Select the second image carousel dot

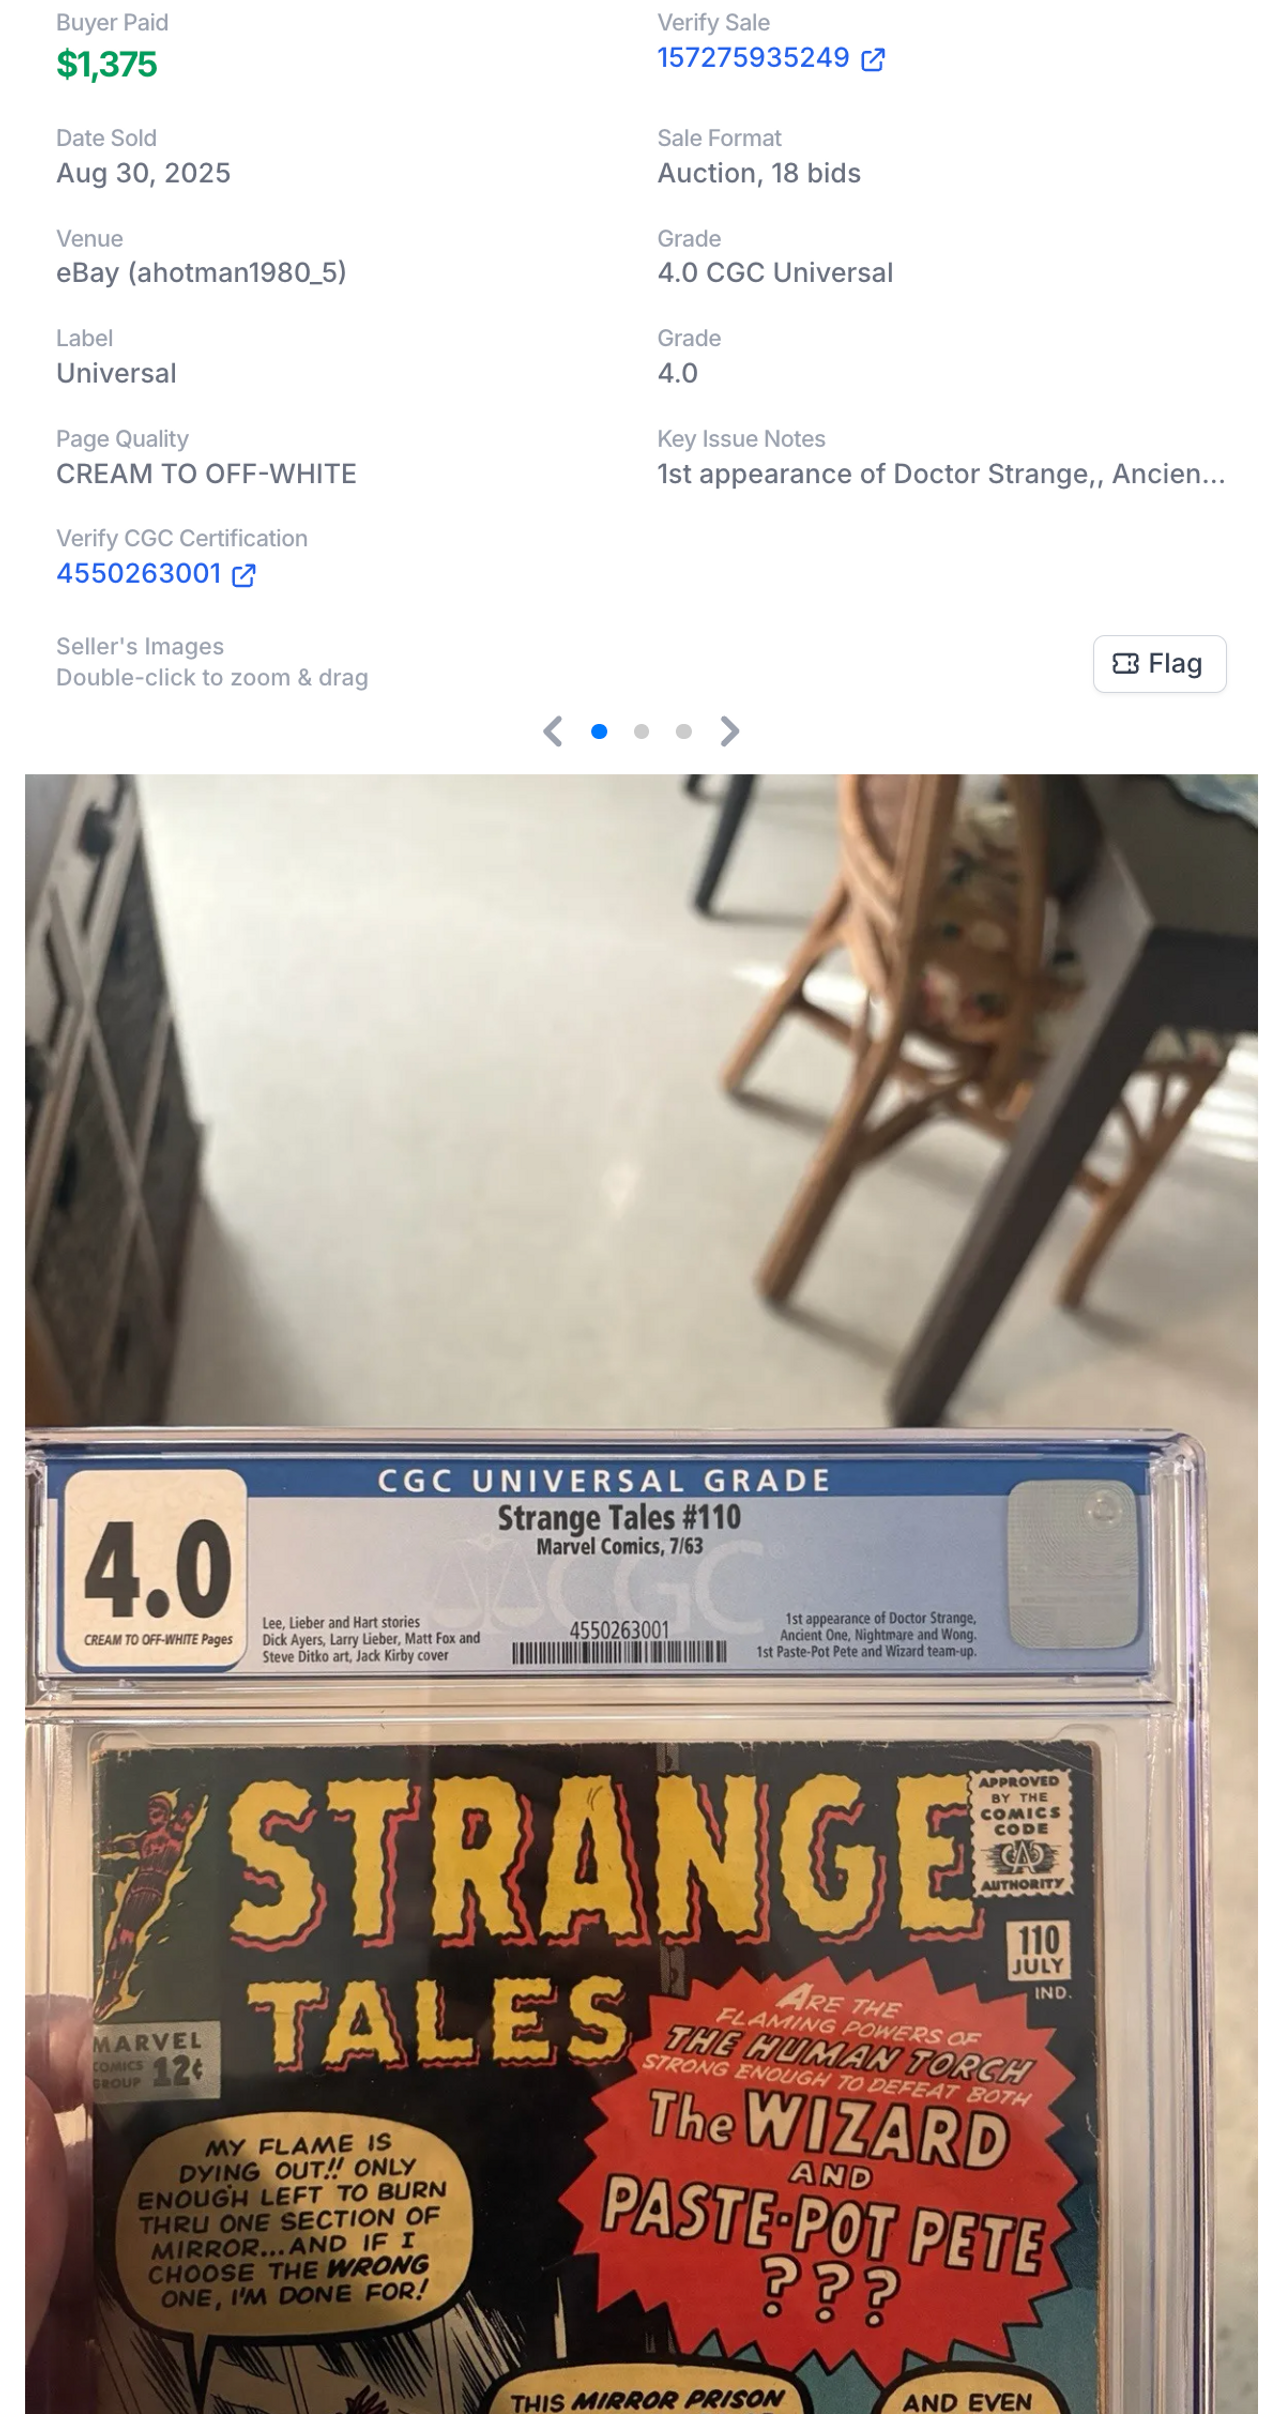coord(641,732)
